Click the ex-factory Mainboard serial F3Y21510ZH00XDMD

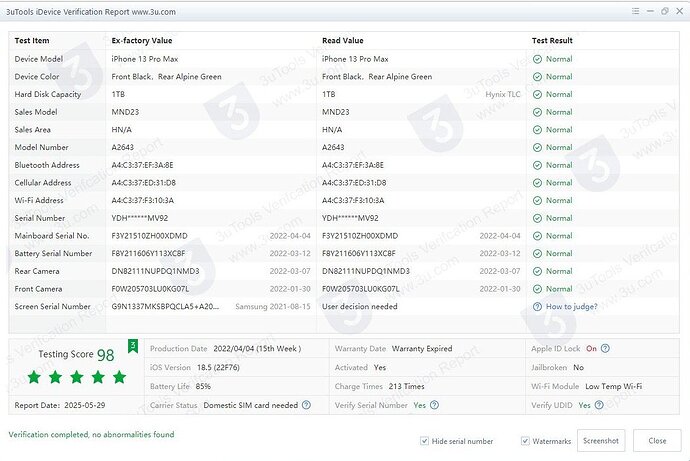149,236
